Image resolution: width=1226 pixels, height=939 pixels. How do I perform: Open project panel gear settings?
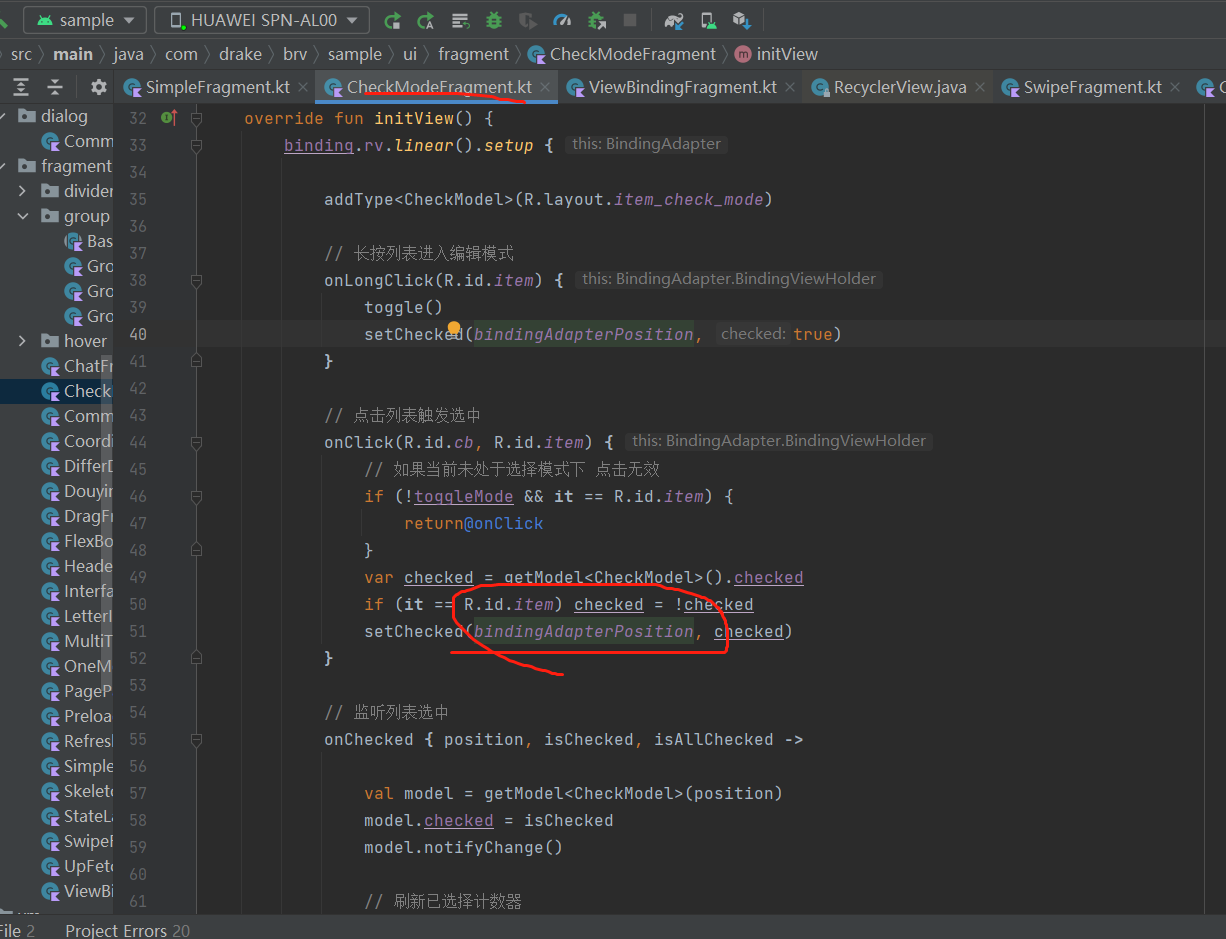pos(98,87)
